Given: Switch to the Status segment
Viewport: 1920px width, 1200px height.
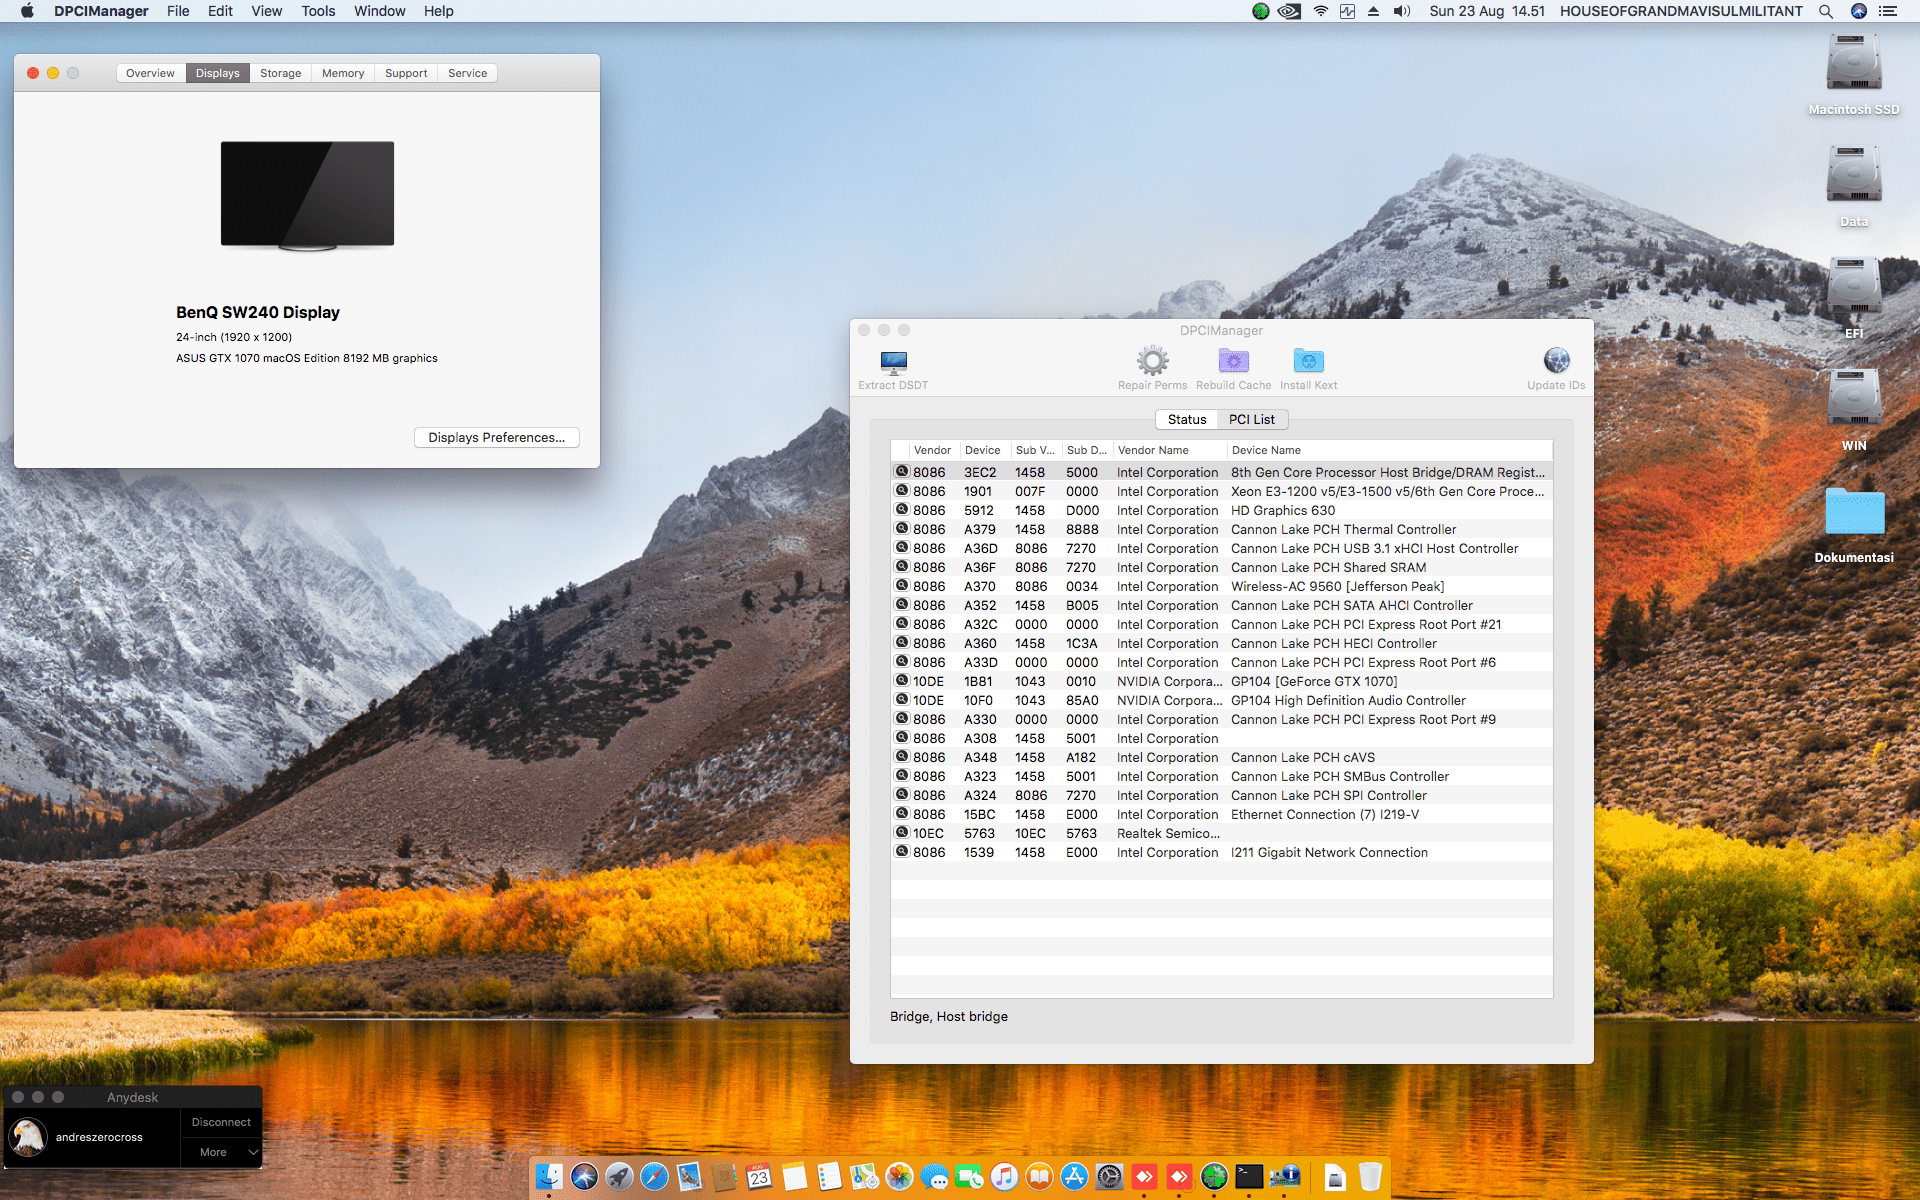Looking at the screenshot, I should click(x=1187, y=419).
